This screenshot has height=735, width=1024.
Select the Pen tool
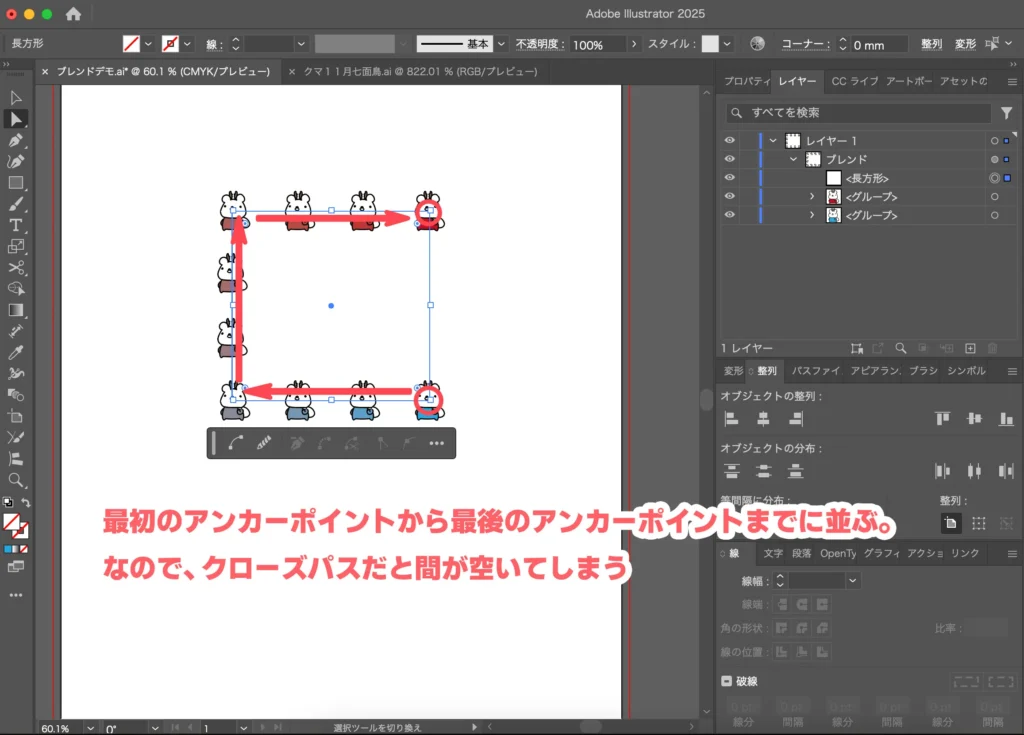[16, 140]
